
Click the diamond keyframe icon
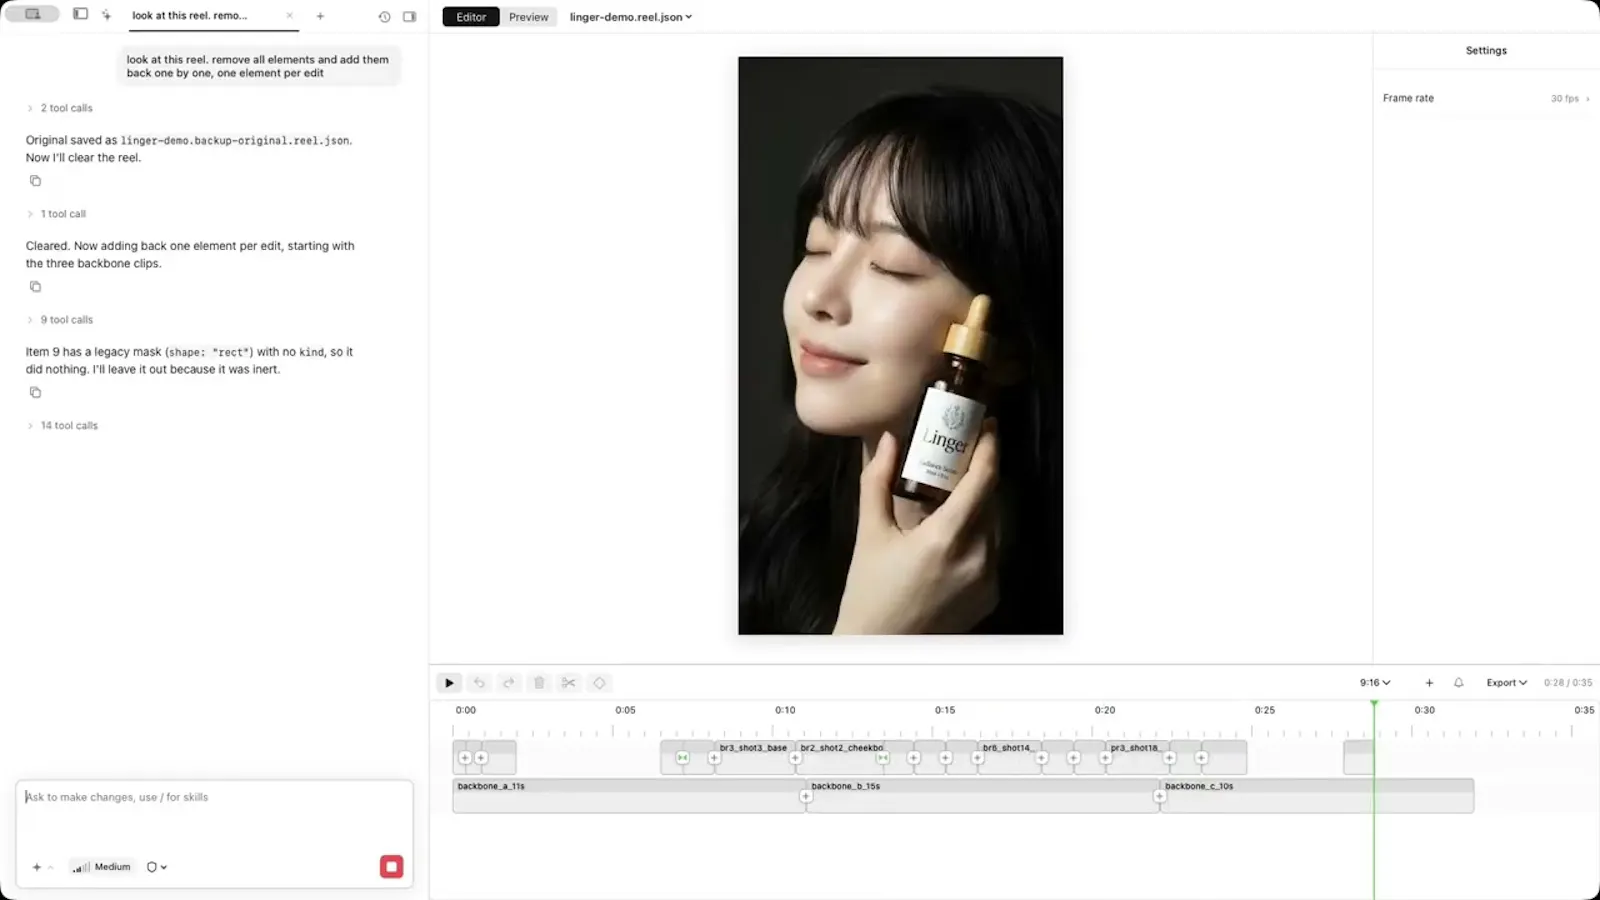pyautogui.click(x=599, y=683)
